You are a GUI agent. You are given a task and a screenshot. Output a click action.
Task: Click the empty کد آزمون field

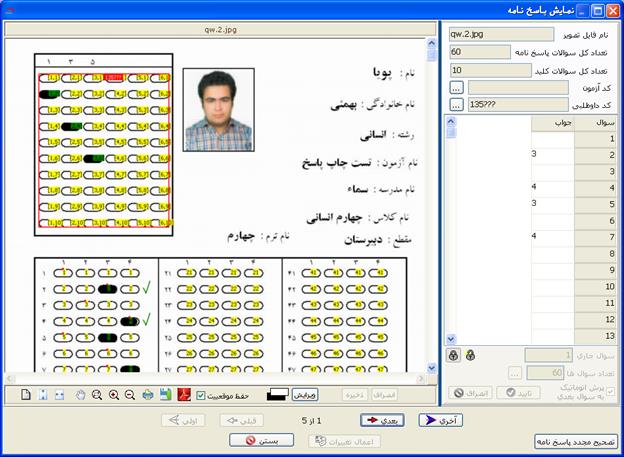(518, 88)
